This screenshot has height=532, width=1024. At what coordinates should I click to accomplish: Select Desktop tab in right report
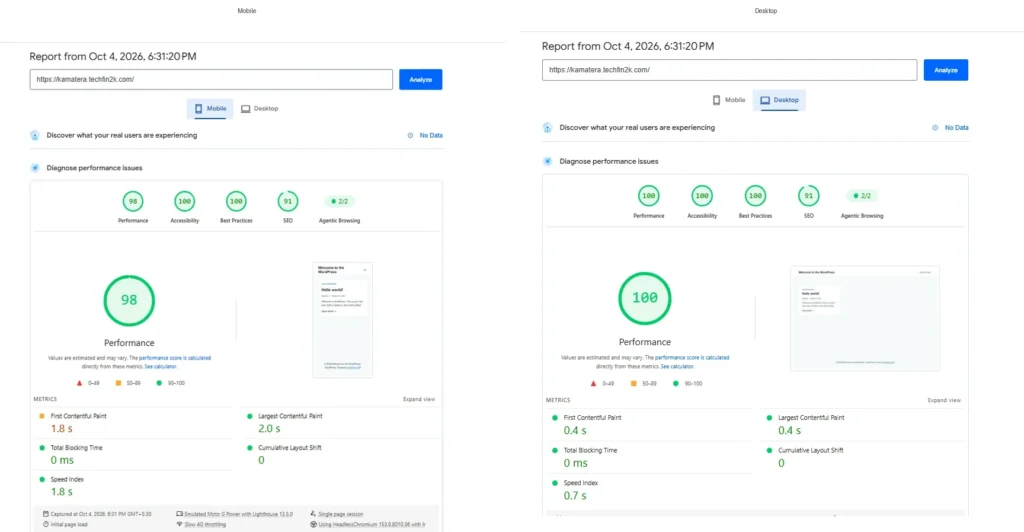(779, 100)
